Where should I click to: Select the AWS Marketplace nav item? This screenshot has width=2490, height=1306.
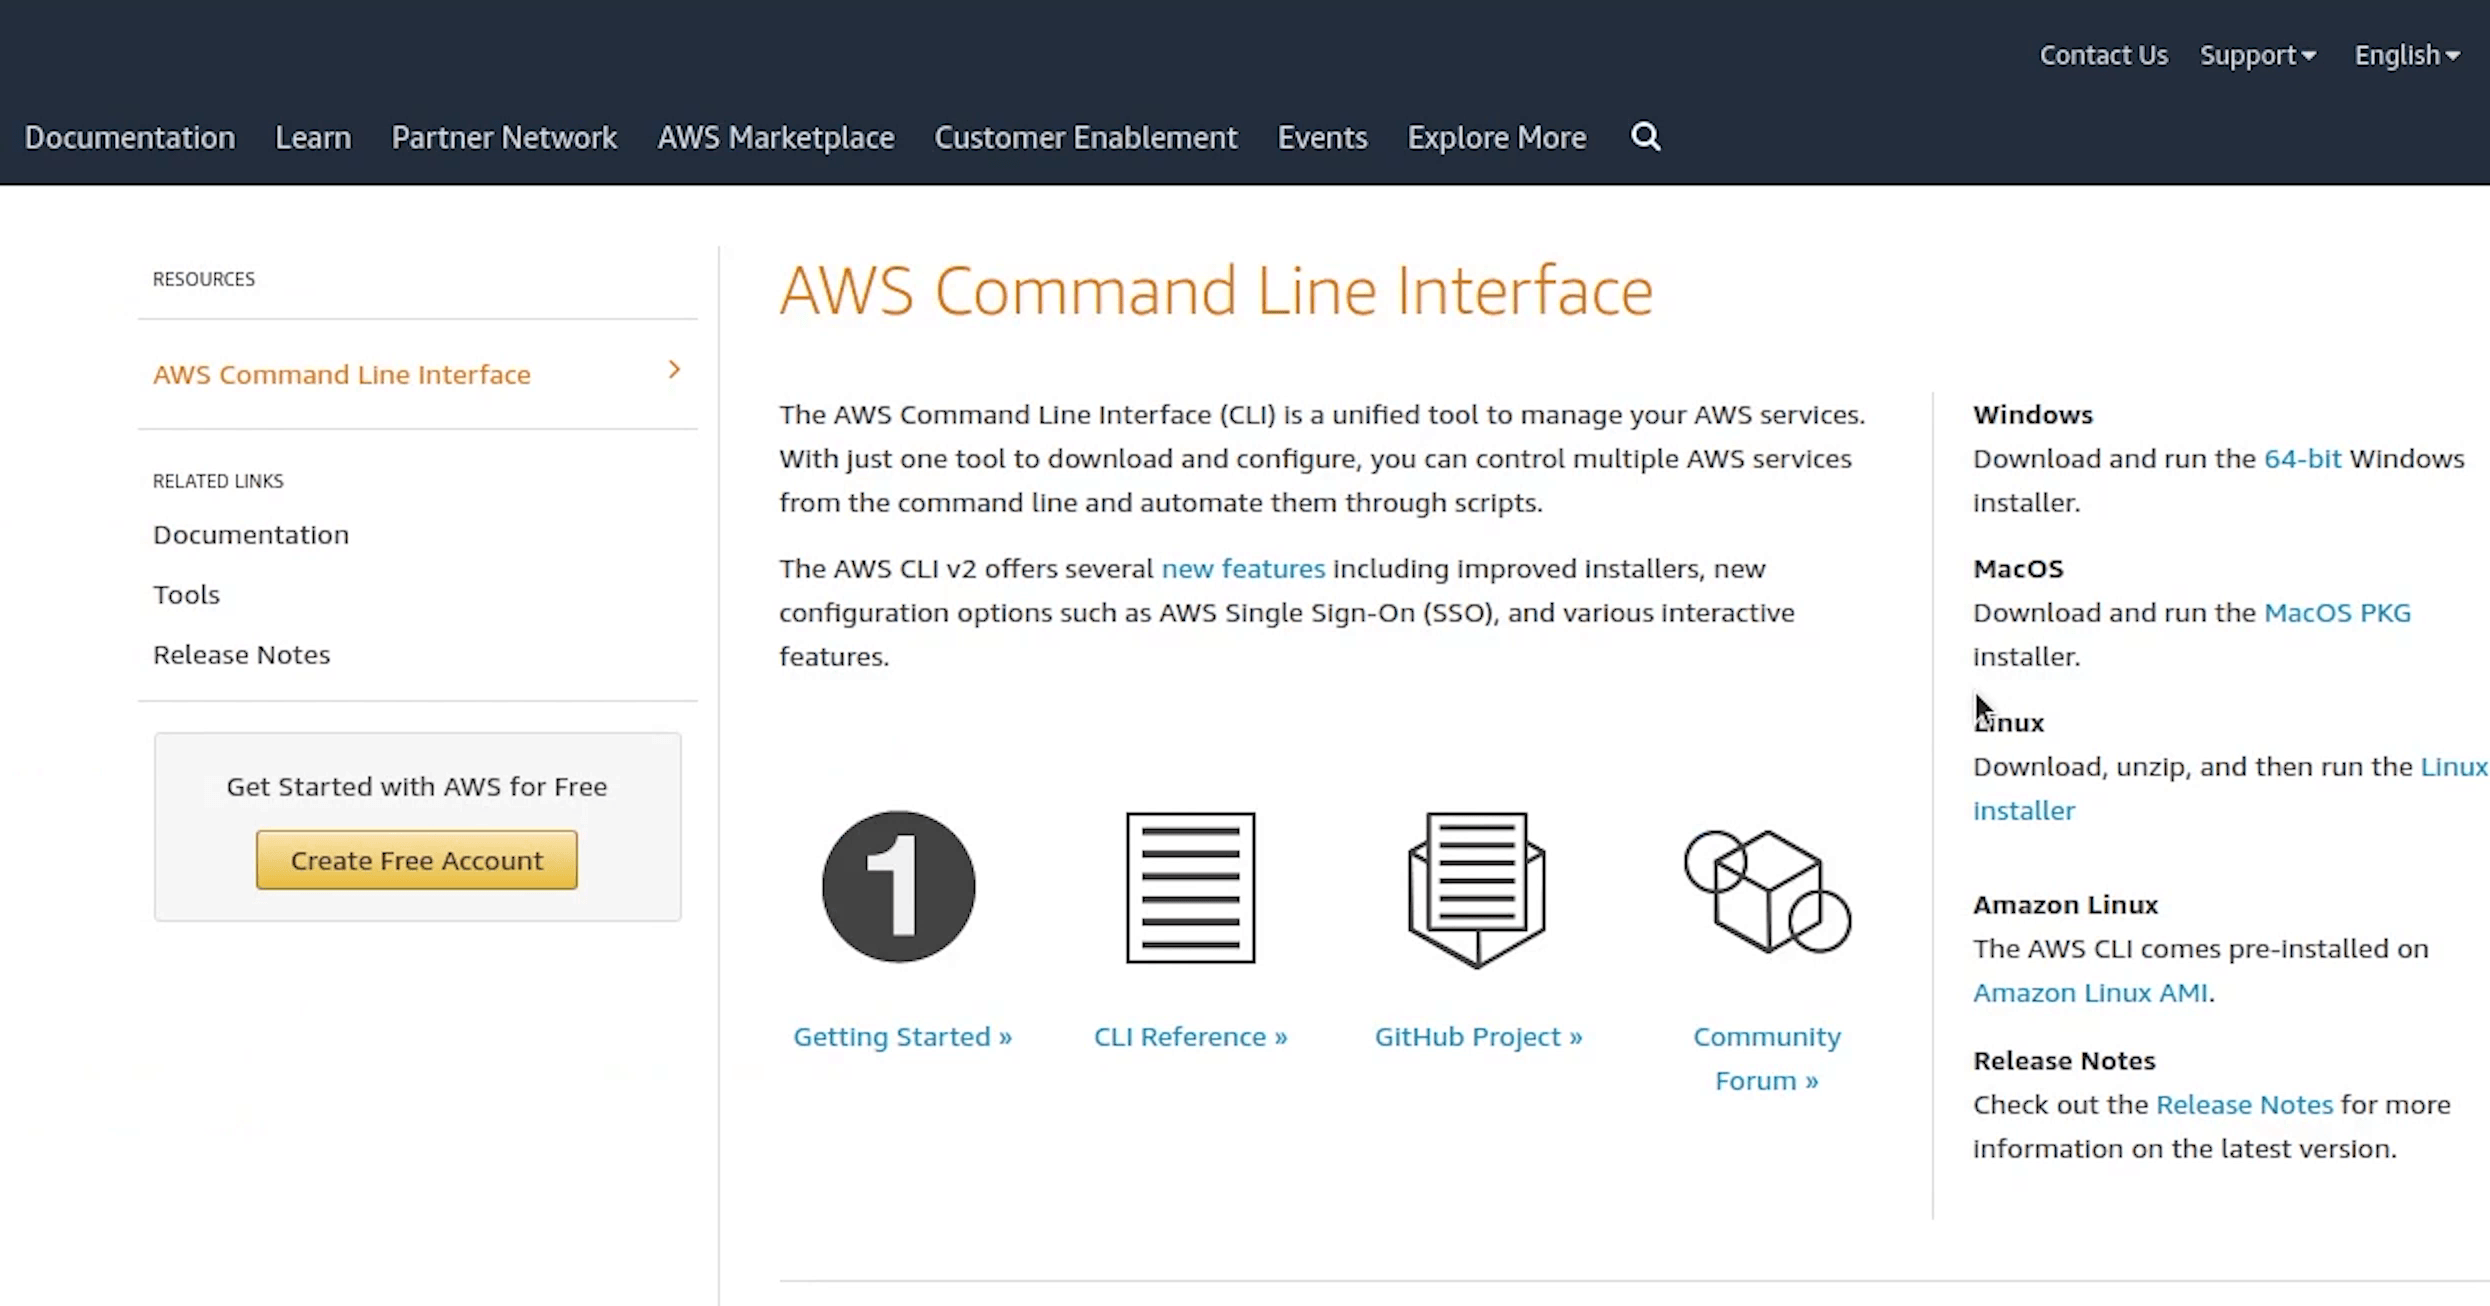coord(775,137)
